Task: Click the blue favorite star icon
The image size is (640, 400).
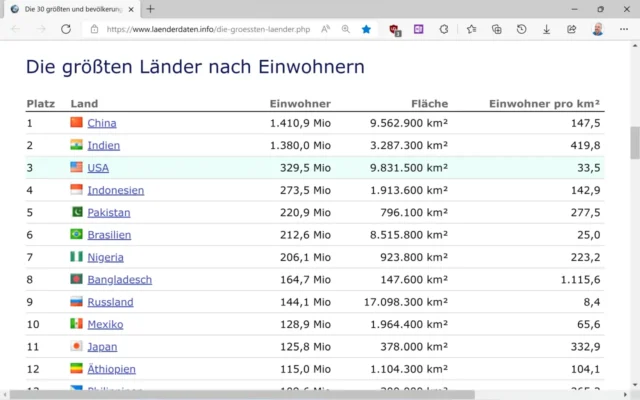Action: click(366, 30)
